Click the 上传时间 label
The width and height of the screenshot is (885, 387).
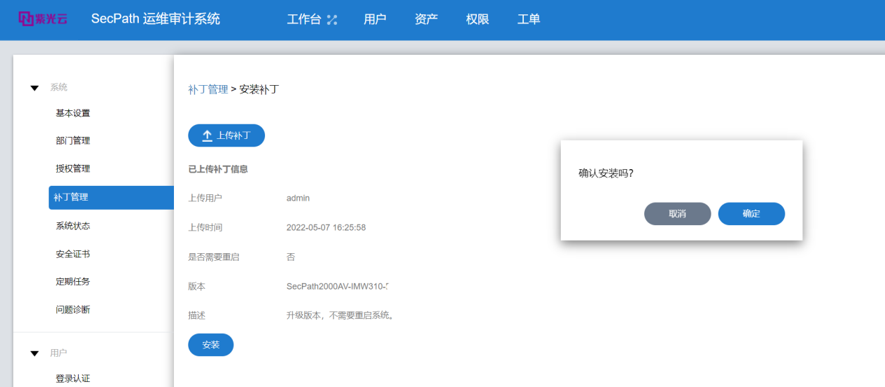pyautogui.click(x=205, y=227)
